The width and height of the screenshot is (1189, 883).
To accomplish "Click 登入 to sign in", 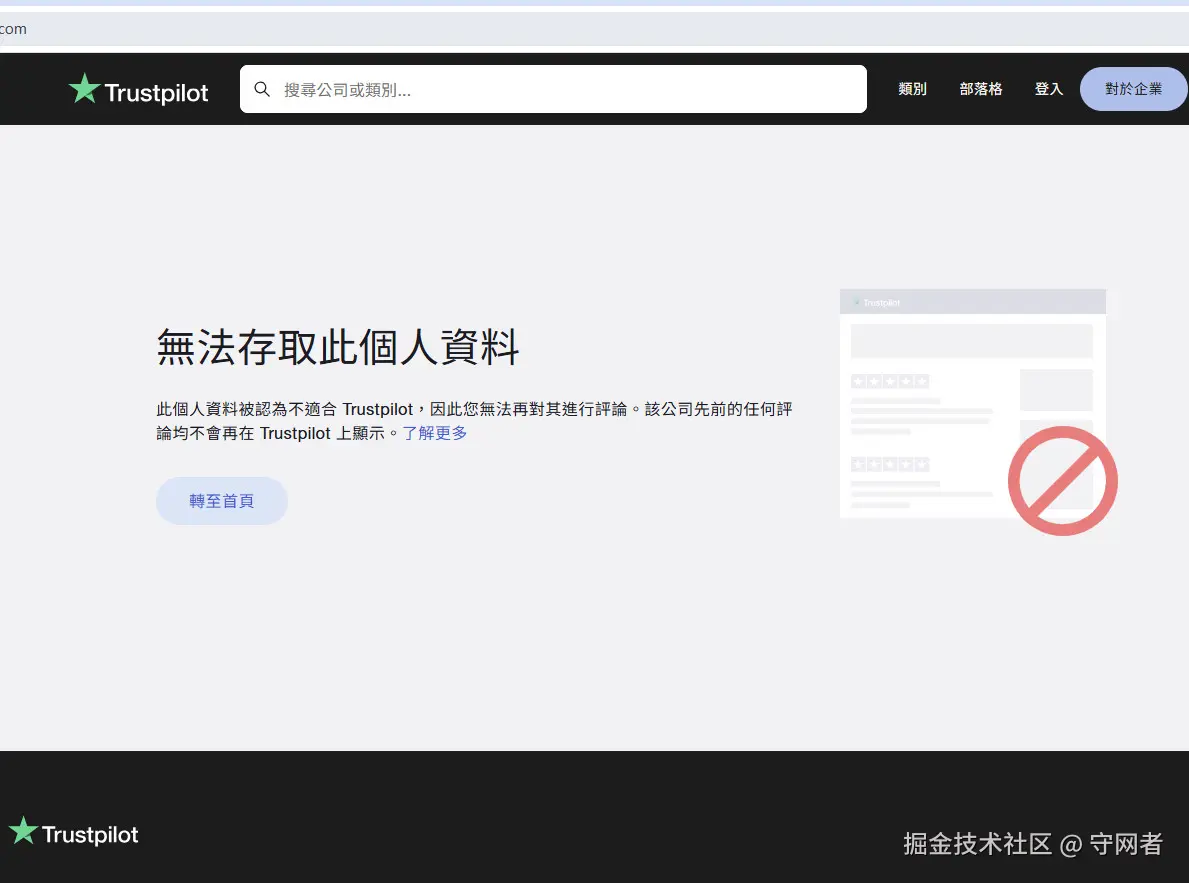I will coord(1049,89).
